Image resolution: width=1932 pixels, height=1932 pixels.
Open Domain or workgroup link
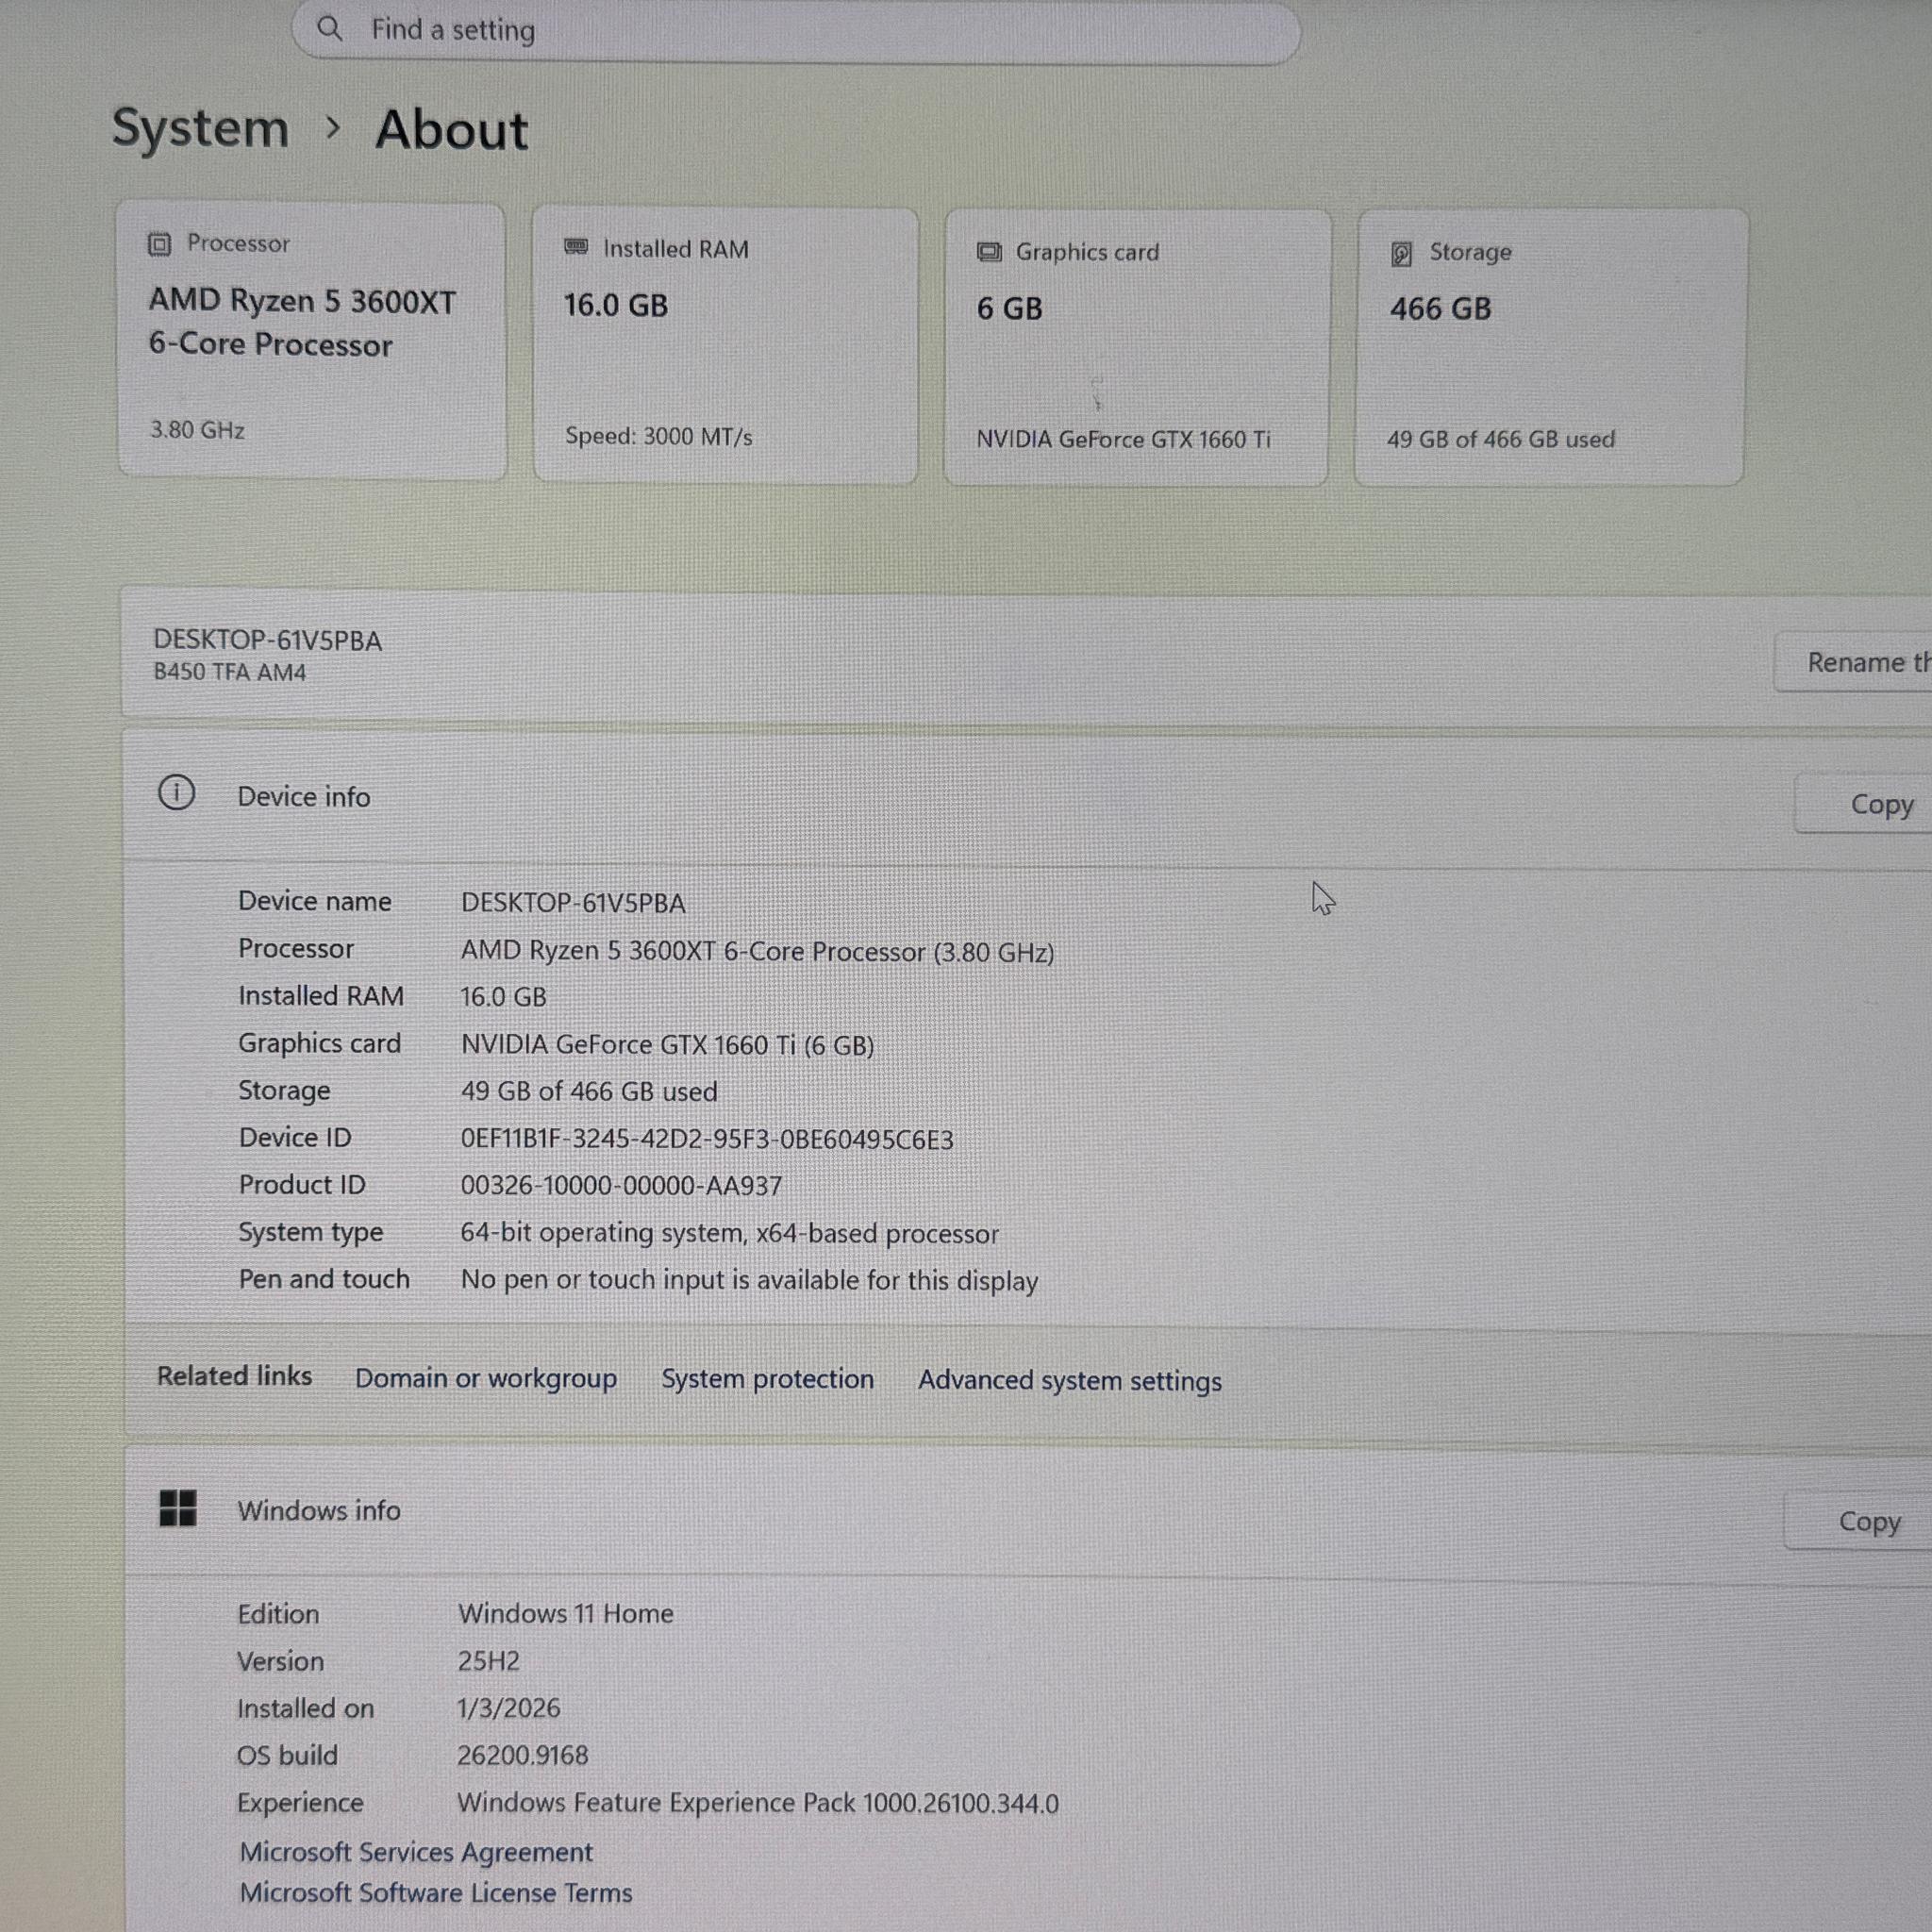486,1378
